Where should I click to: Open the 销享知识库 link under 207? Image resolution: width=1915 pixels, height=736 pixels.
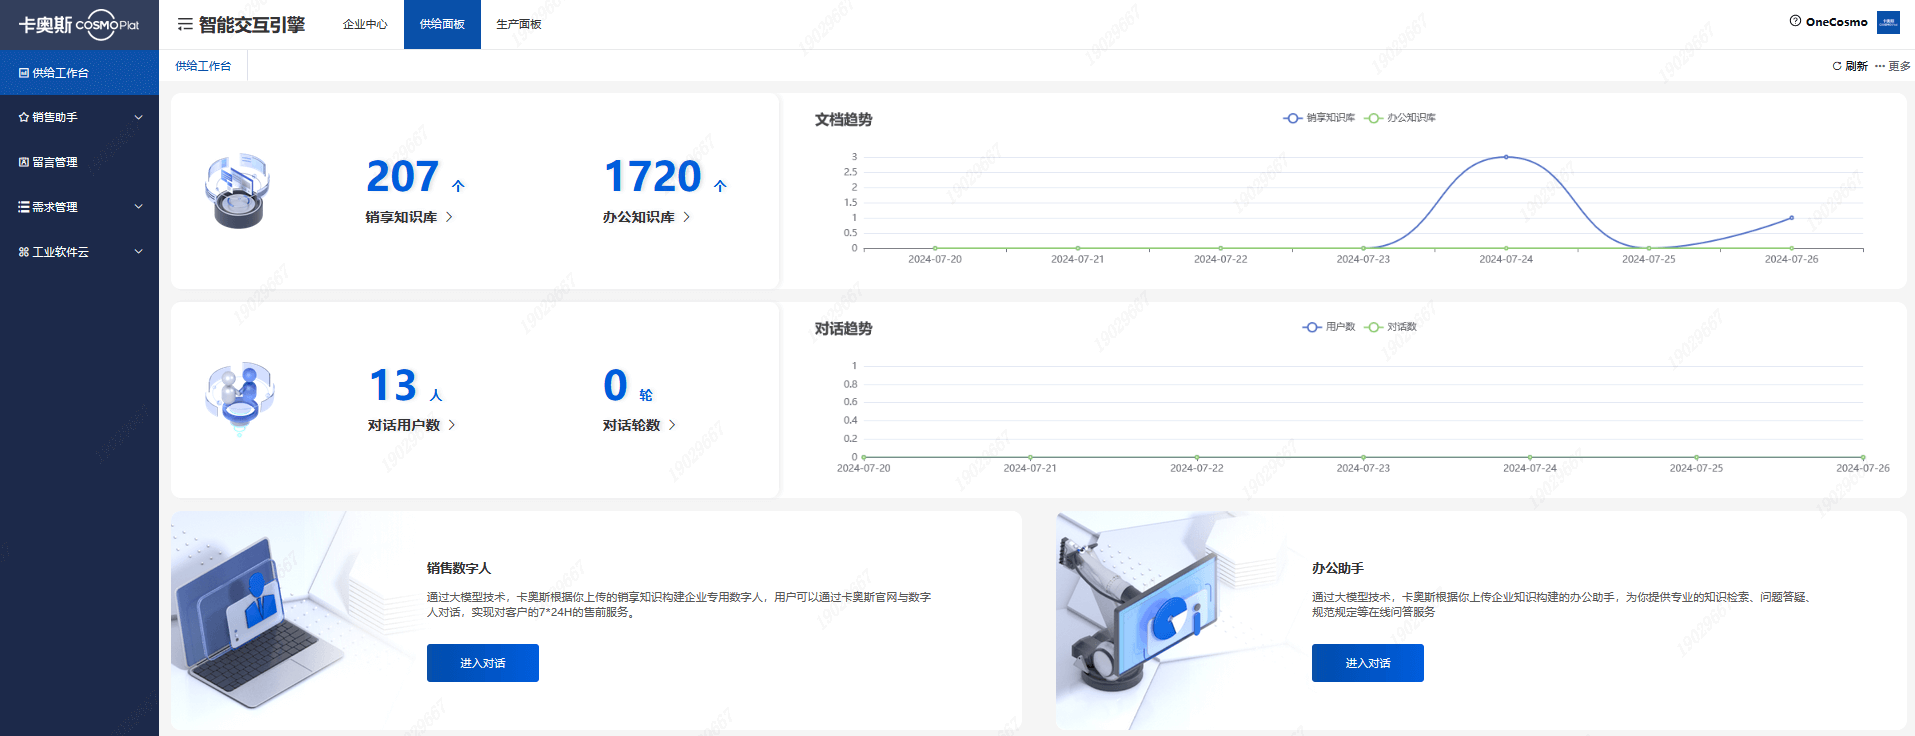click(x=409, y=217)
